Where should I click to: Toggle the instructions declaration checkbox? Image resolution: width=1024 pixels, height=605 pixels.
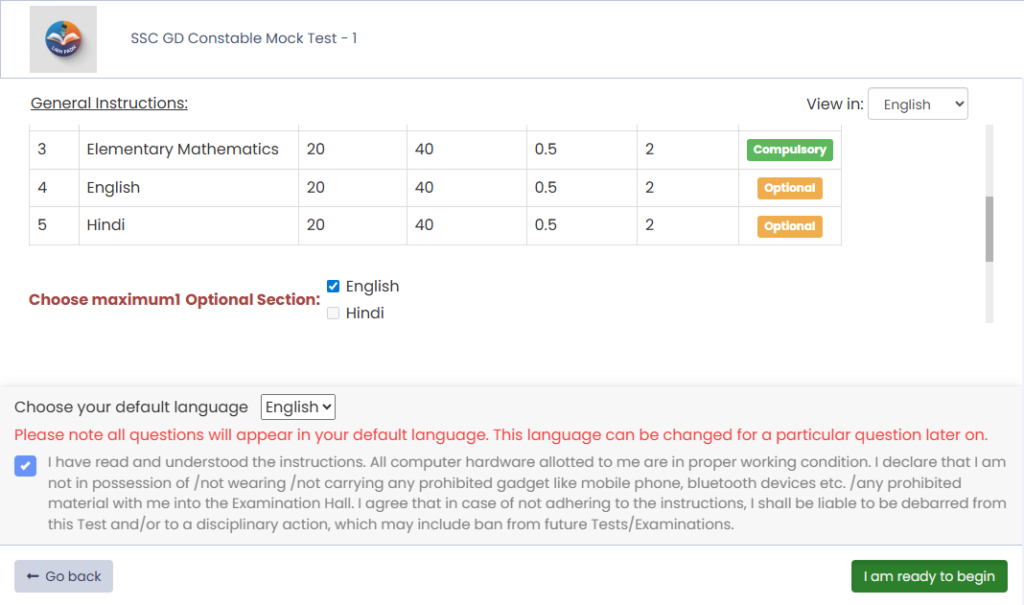tap(26, 466)
